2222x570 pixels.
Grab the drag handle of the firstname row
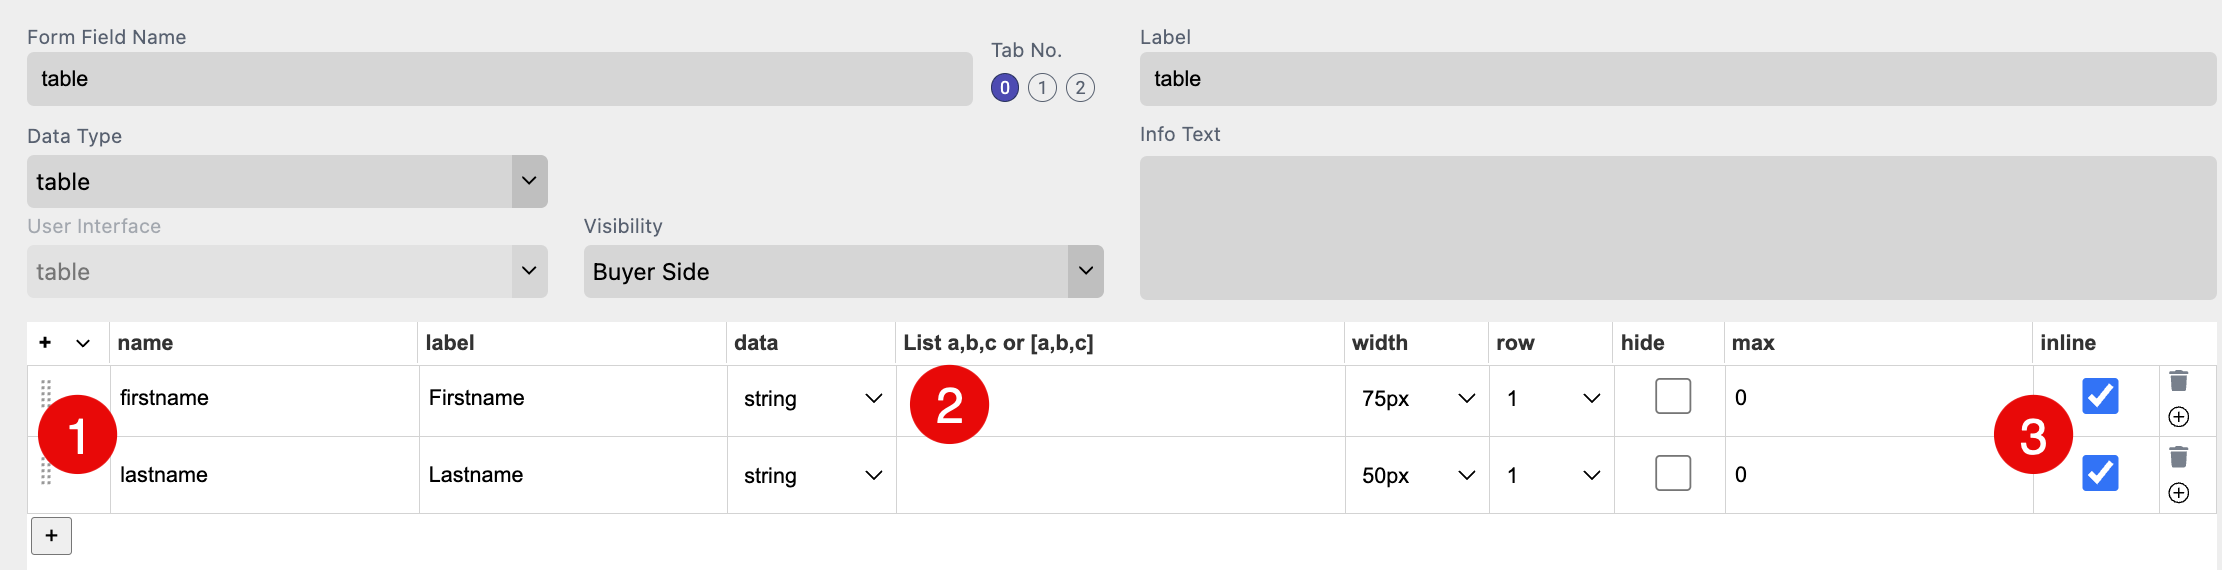click(x=46, y=394)
